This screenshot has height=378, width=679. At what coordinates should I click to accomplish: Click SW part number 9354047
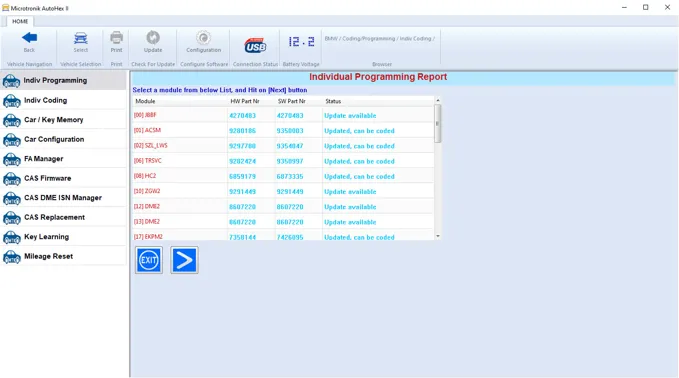coord(290,146)
